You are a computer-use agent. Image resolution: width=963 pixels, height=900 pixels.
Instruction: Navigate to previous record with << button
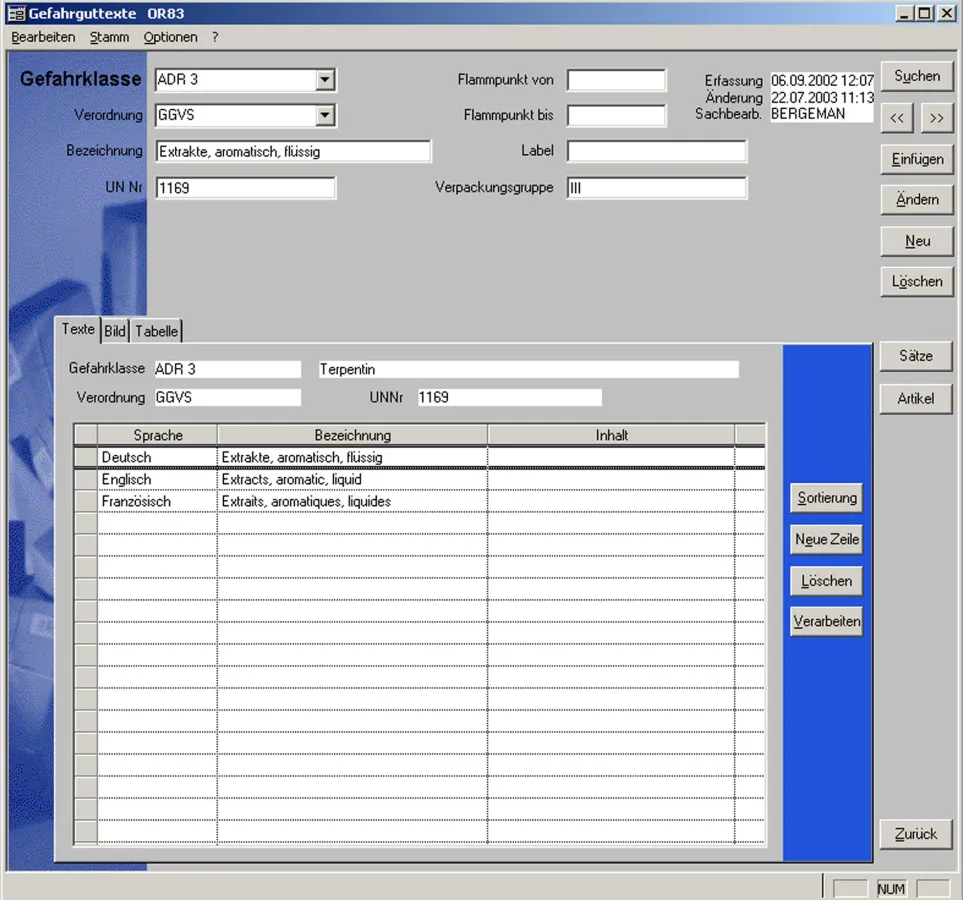(x=896, y=117)
